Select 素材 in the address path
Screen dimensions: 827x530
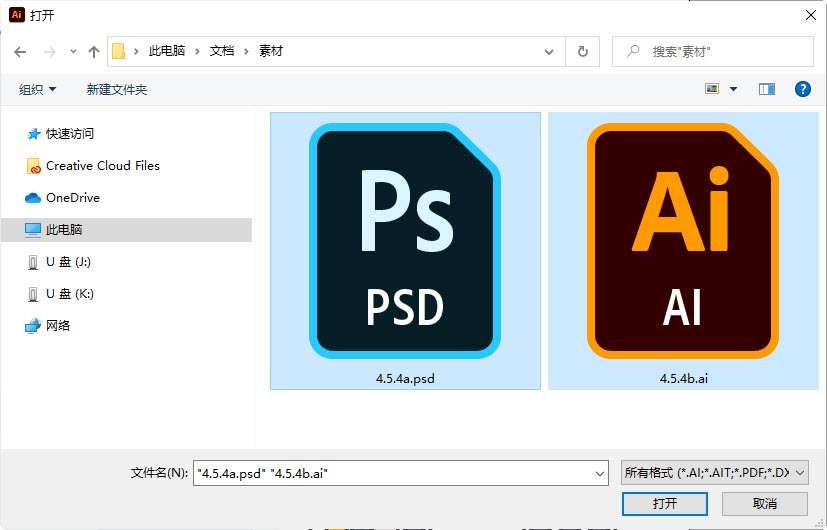(x=271, y=51)
